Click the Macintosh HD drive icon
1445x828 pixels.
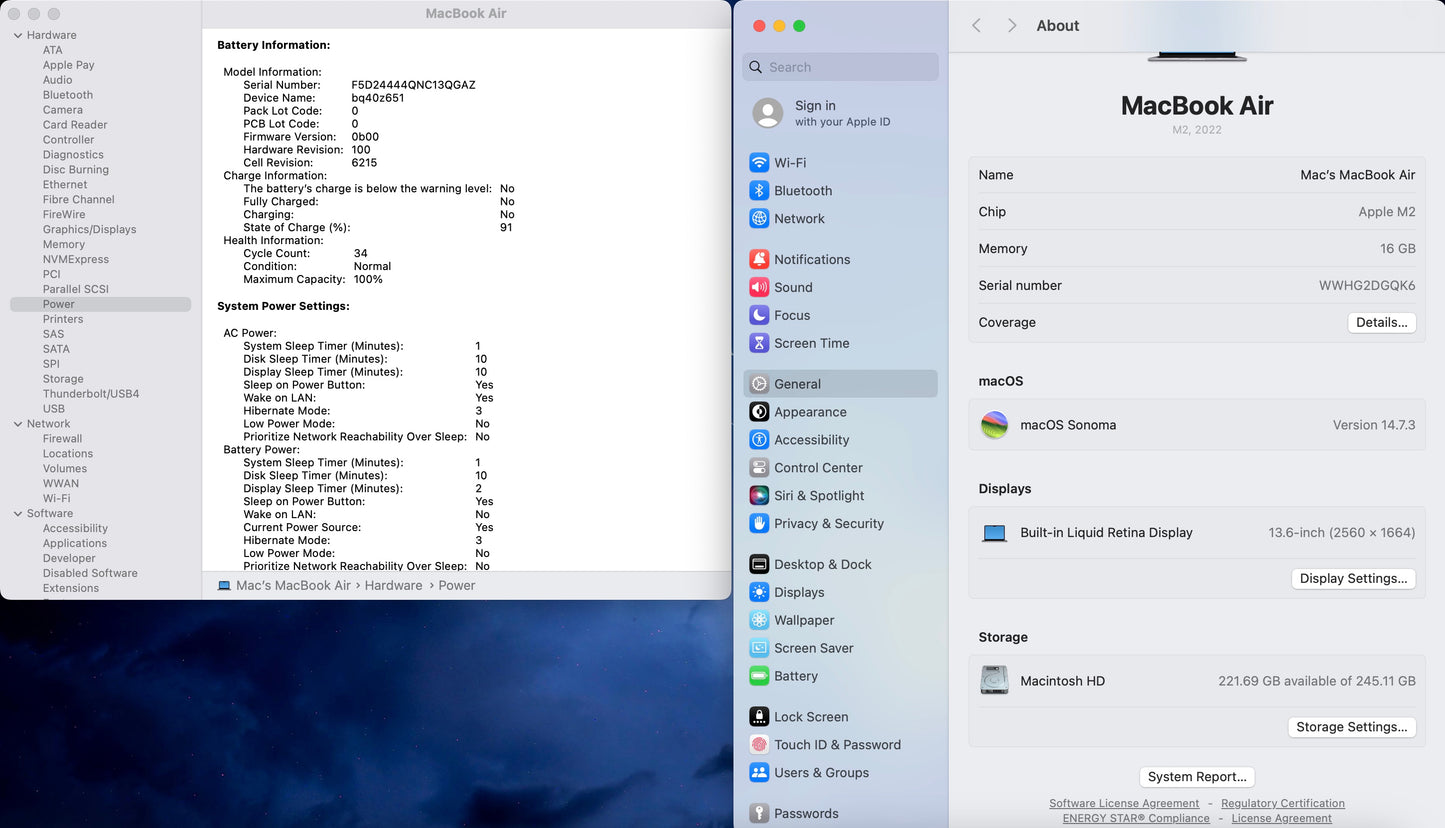tap(994, 681)
